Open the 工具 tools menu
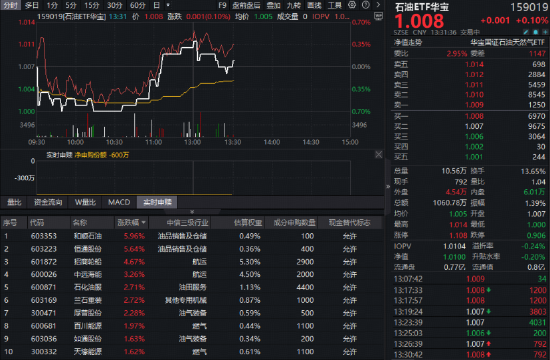The image size is (550, 360). click(335, 5)
